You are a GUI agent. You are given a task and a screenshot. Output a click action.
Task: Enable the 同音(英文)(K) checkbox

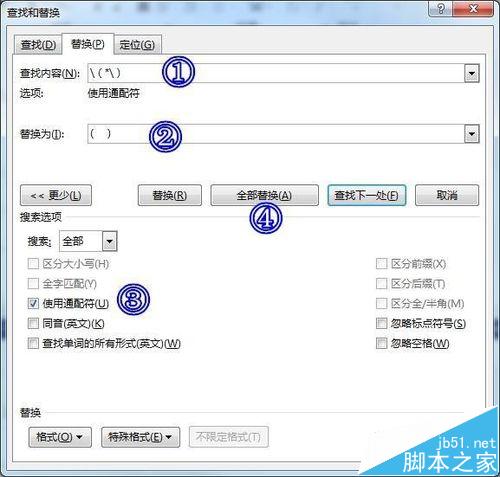pos(33,323)
